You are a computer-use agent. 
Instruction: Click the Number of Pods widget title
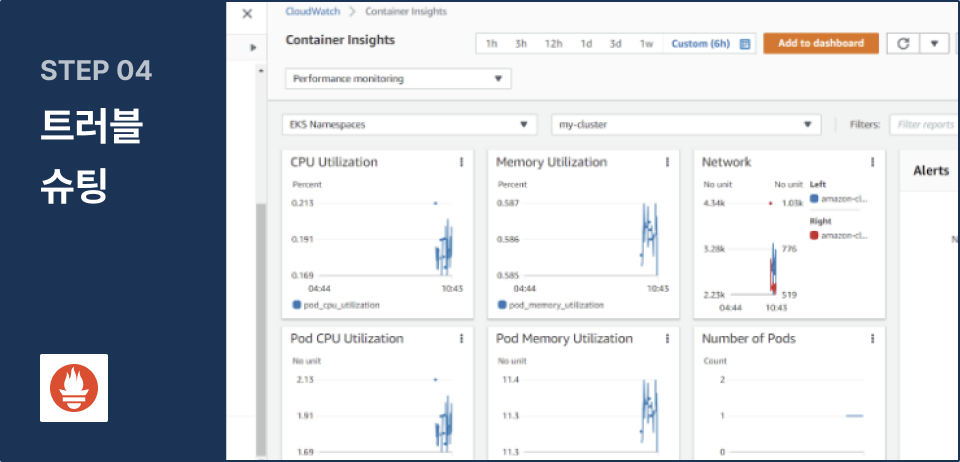pyautogui.click(x=749, y=338)
